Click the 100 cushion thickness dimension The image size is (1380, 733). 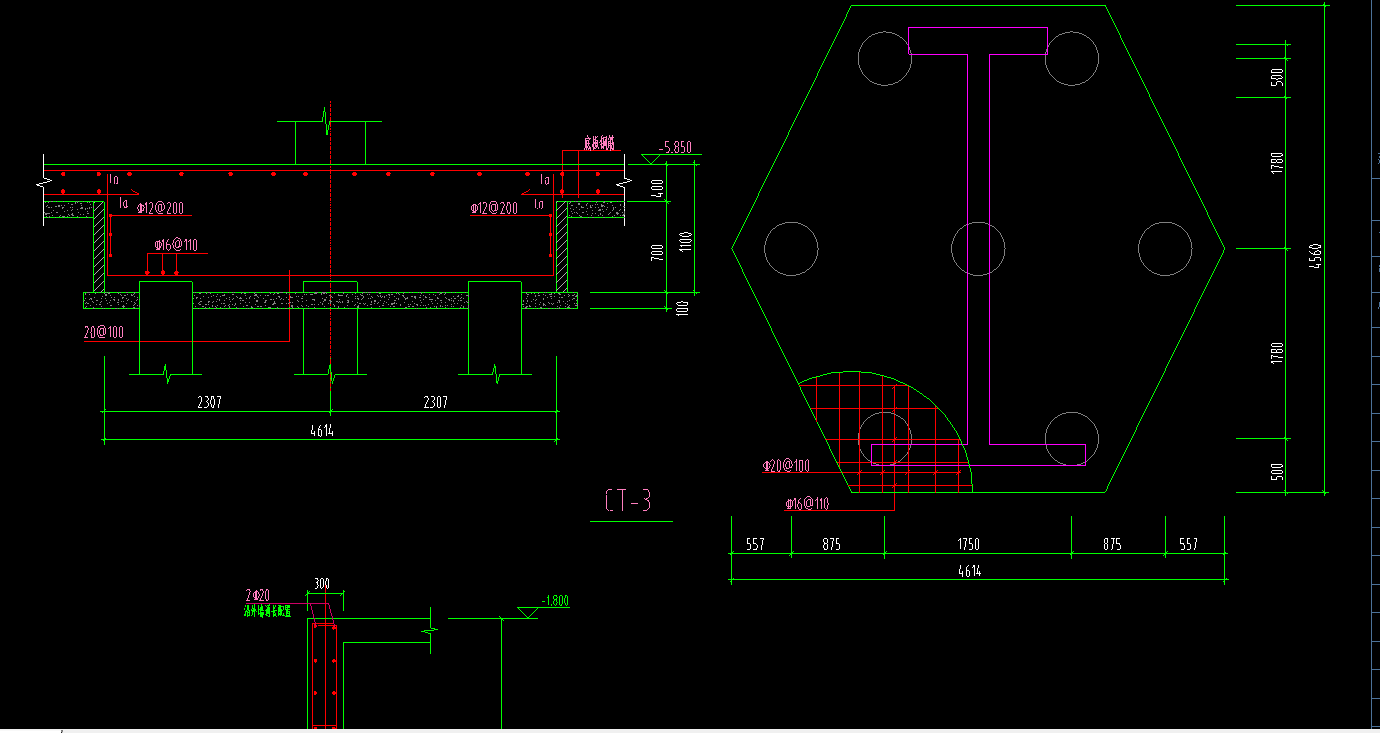[x=683, y=308]
